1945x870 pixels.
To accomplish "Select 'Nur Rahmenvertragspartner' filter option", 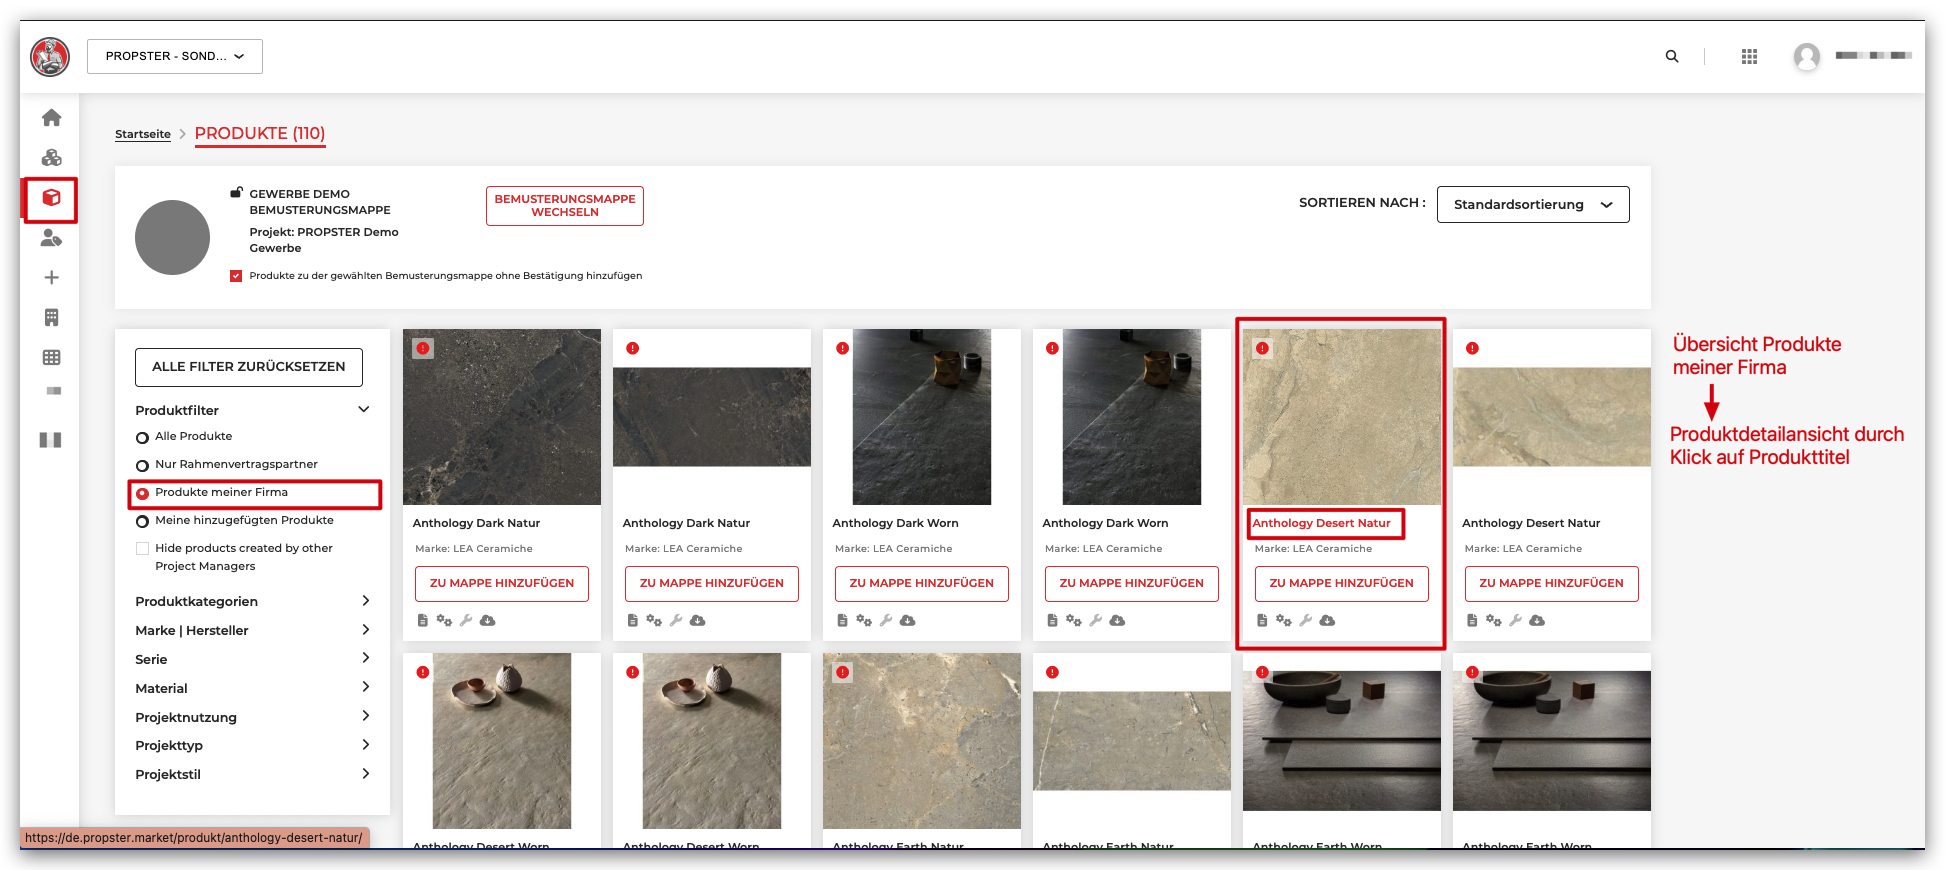I will 142,465.
